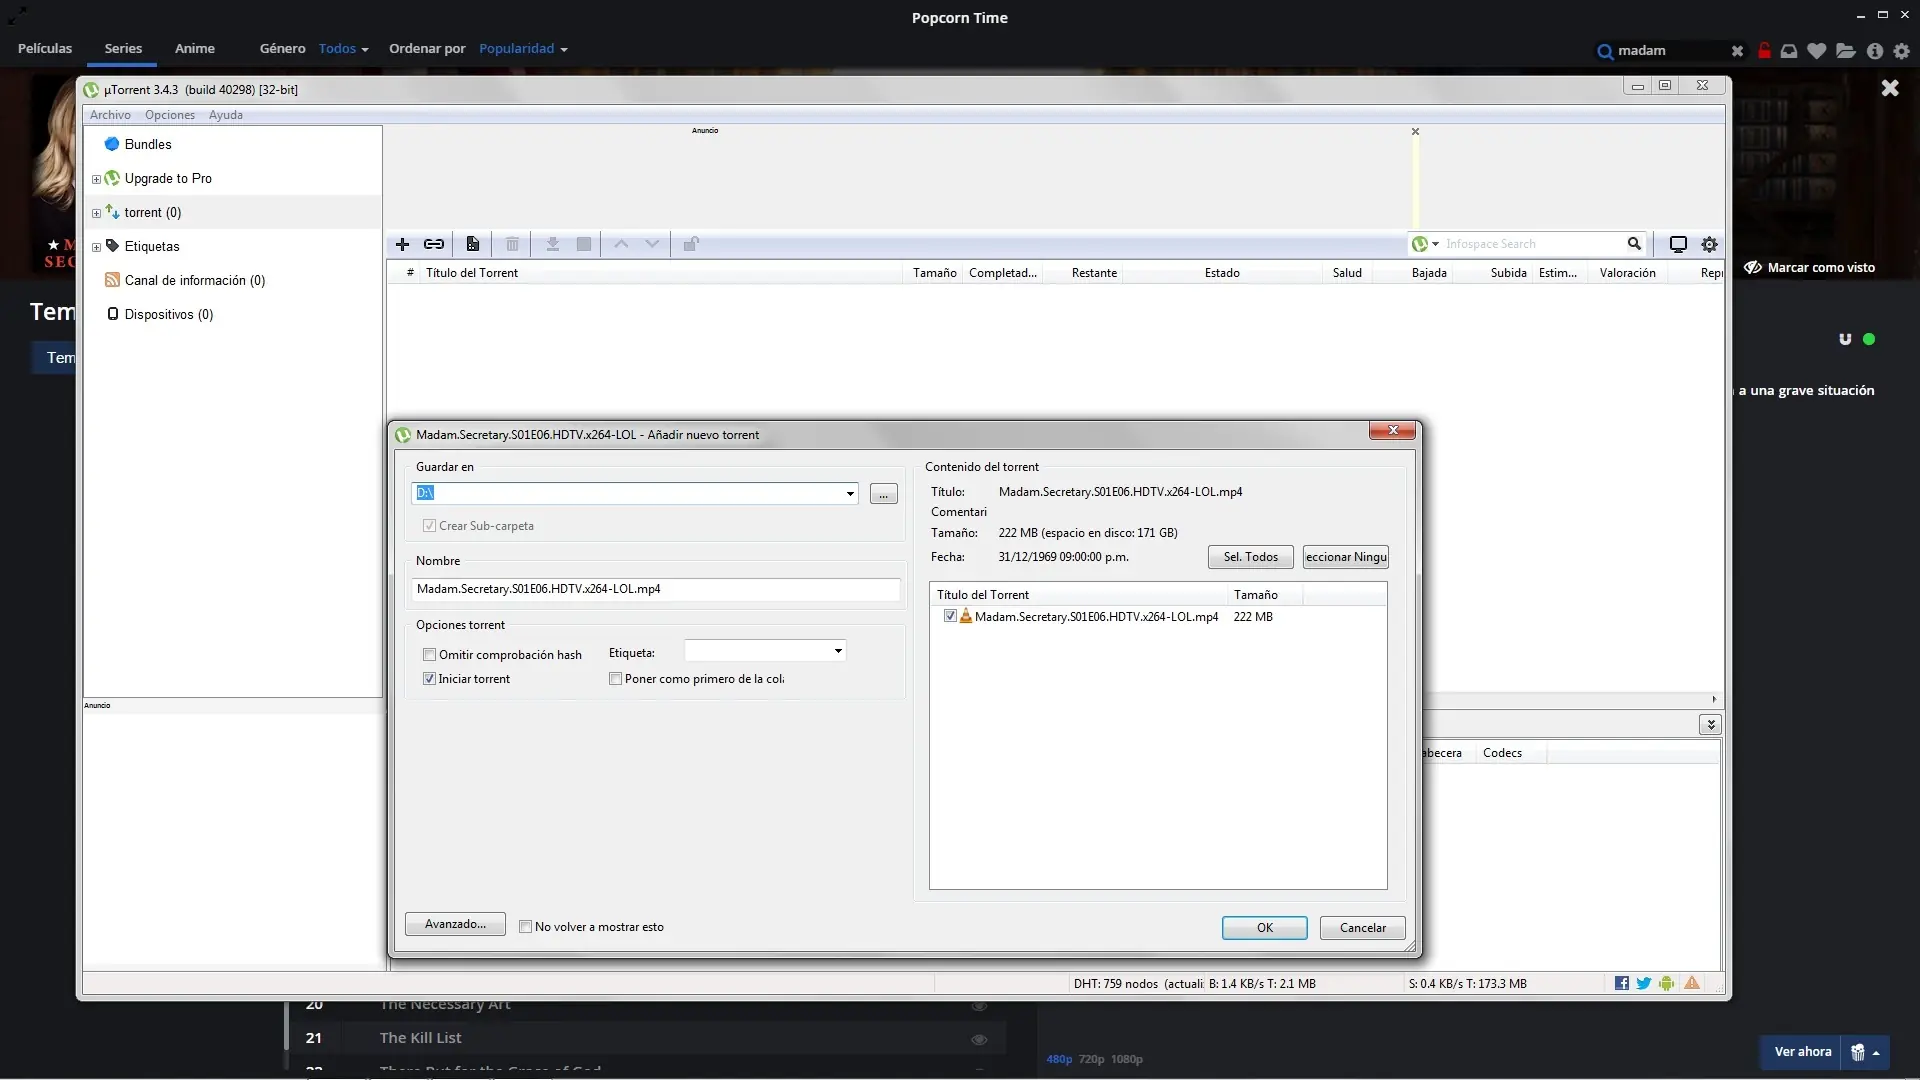
Task: Click the Avanzado... button
Action: point(455,924)
